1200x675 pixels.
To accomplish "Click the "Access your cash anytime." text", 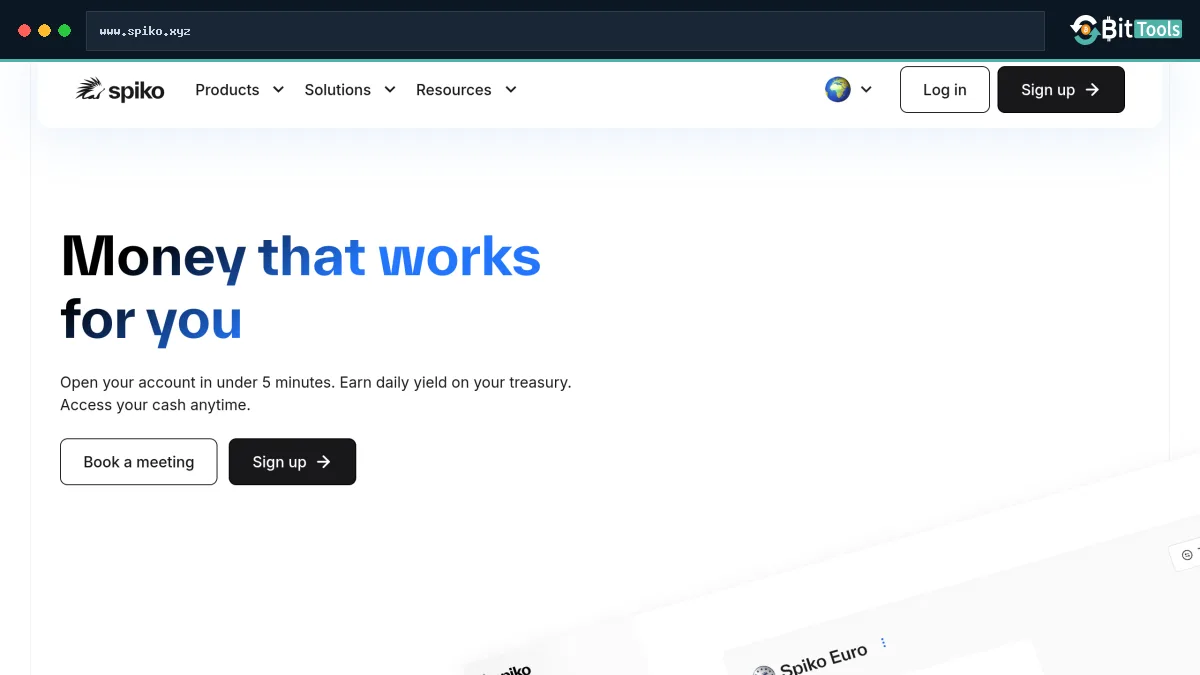I will 155,405.
